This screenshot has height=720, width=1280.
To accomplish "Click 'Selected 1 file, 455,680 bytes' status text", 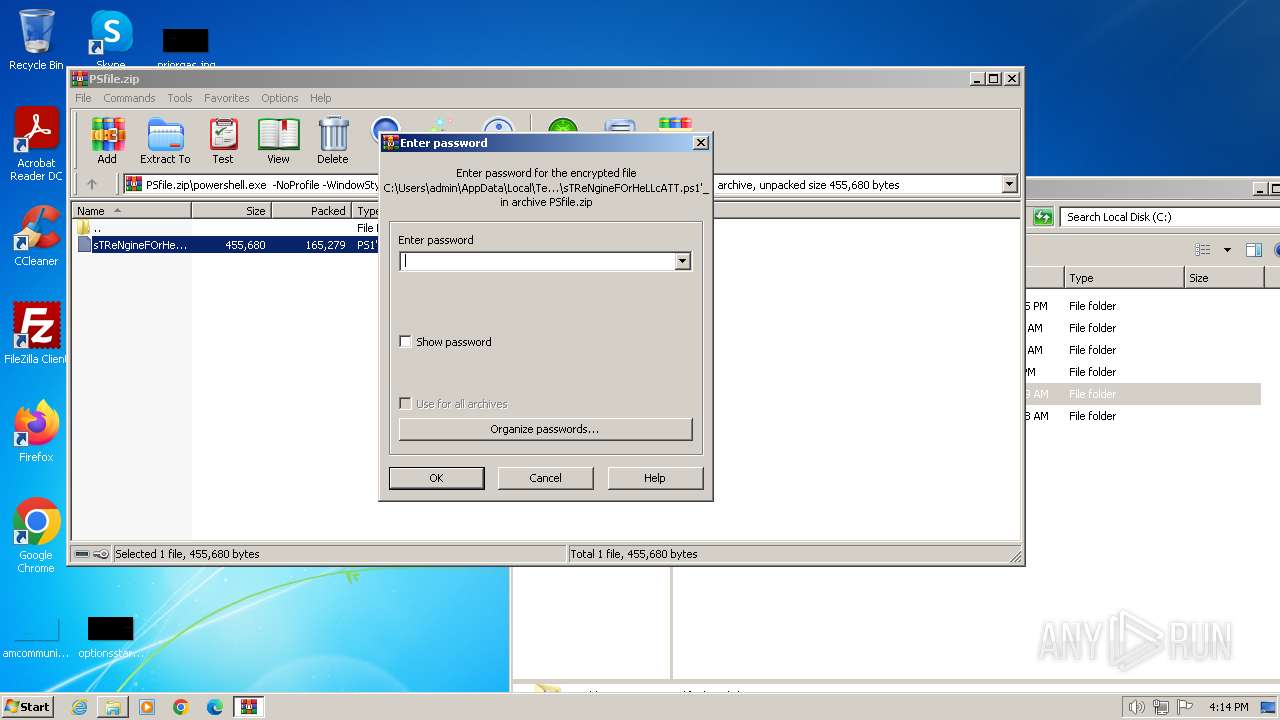I will click(187, 554).
